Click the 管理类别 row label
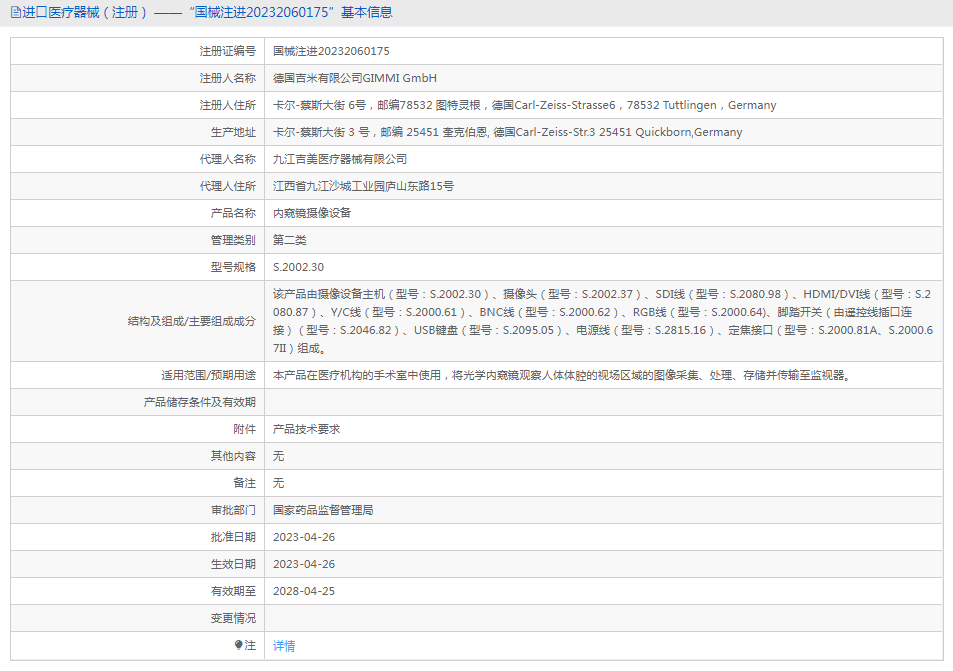Viewport: 953px width, 671px height. 233,240
